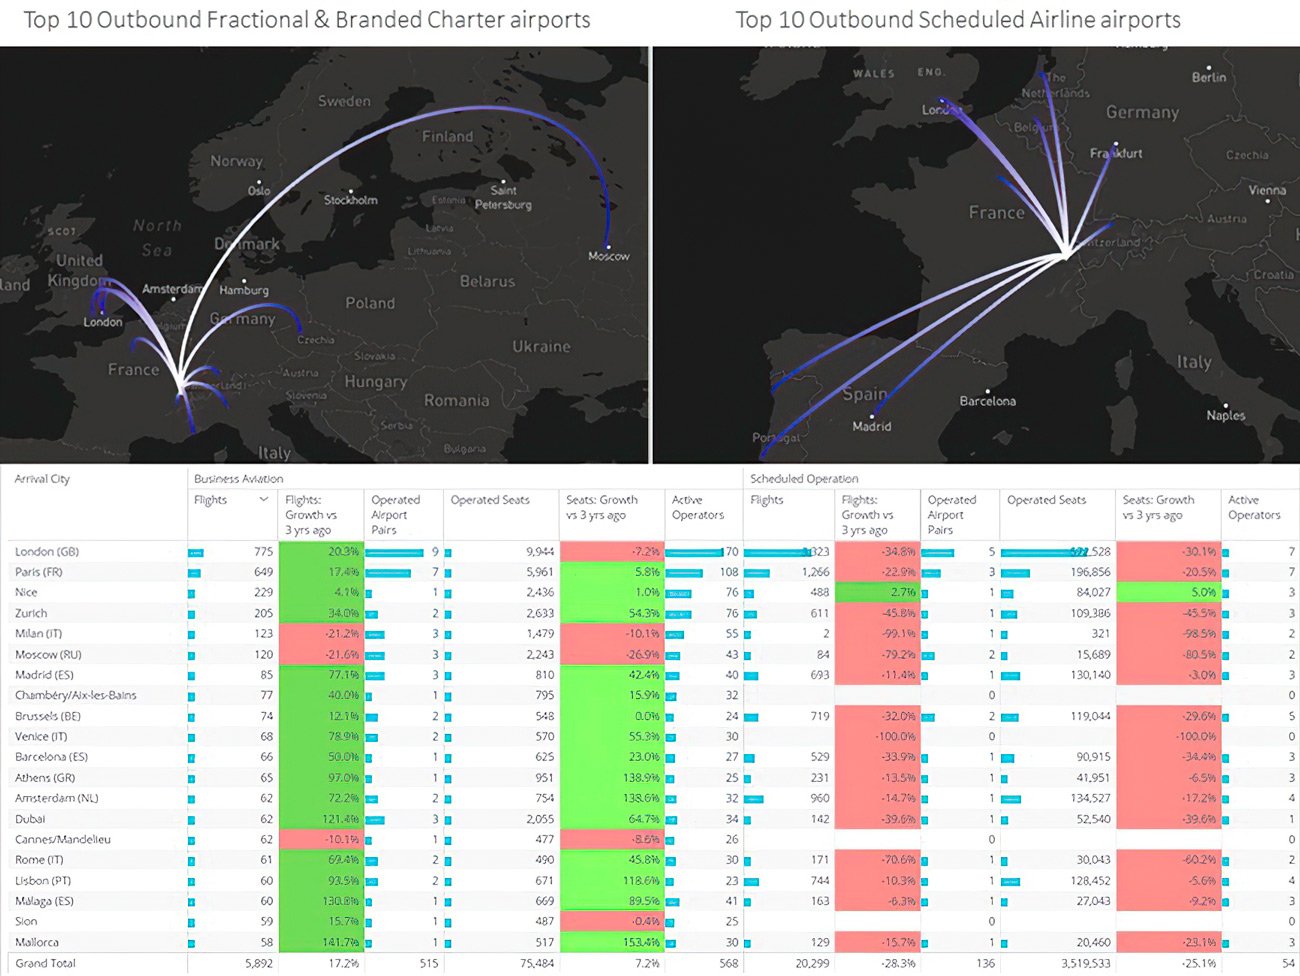
Task: Click the Hamburg label on the charter map
Action: coord(244,290)
